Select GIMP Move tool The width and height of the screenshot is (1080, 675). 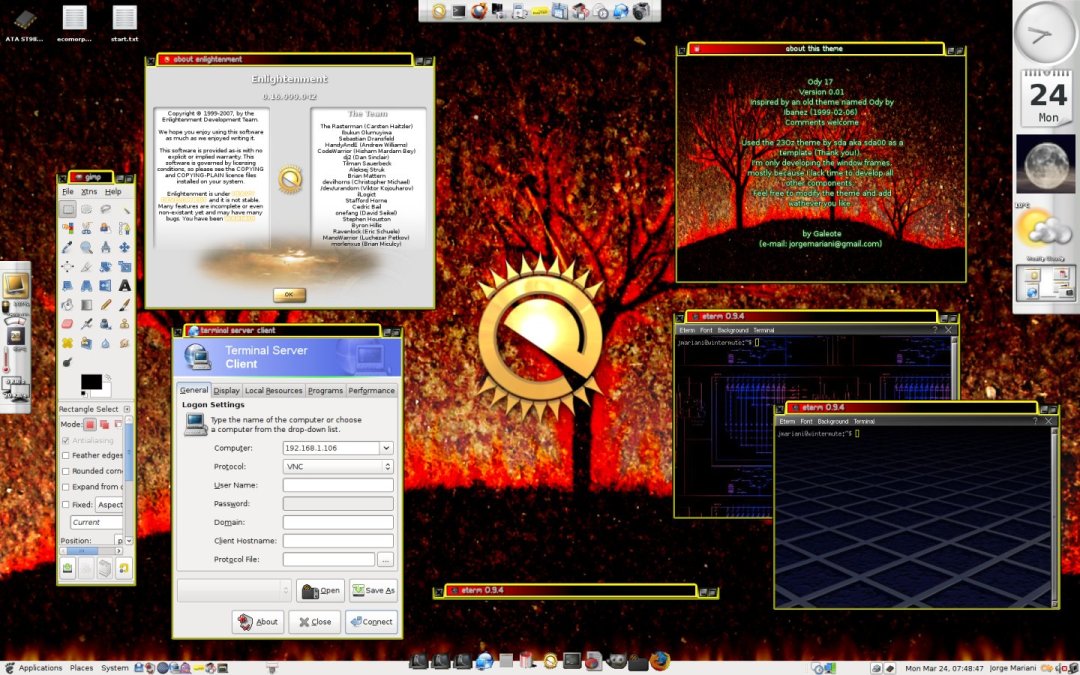[x=124, y=247]
